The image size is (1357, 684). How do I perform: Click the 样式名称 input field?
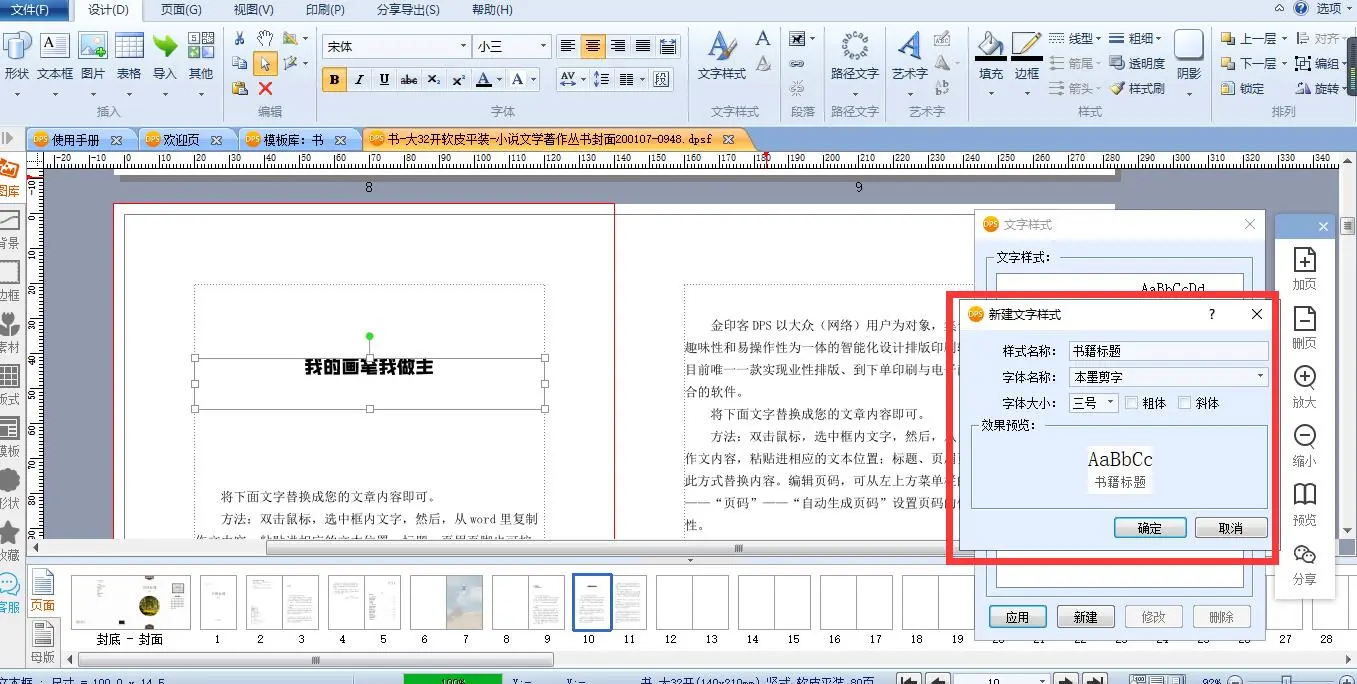tap(1167, 351)
